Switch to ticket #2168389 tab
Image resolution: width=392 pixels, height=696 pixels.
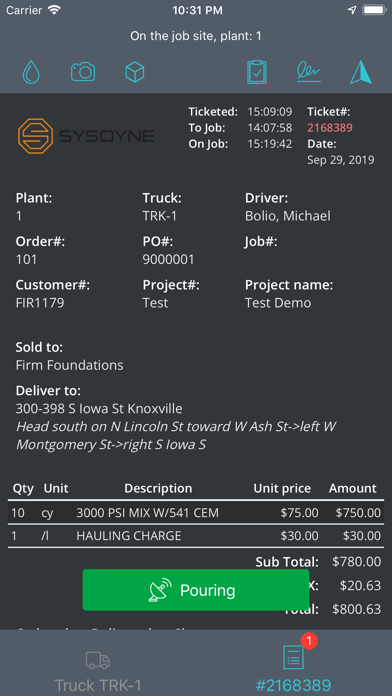click(x=293, y=668)
